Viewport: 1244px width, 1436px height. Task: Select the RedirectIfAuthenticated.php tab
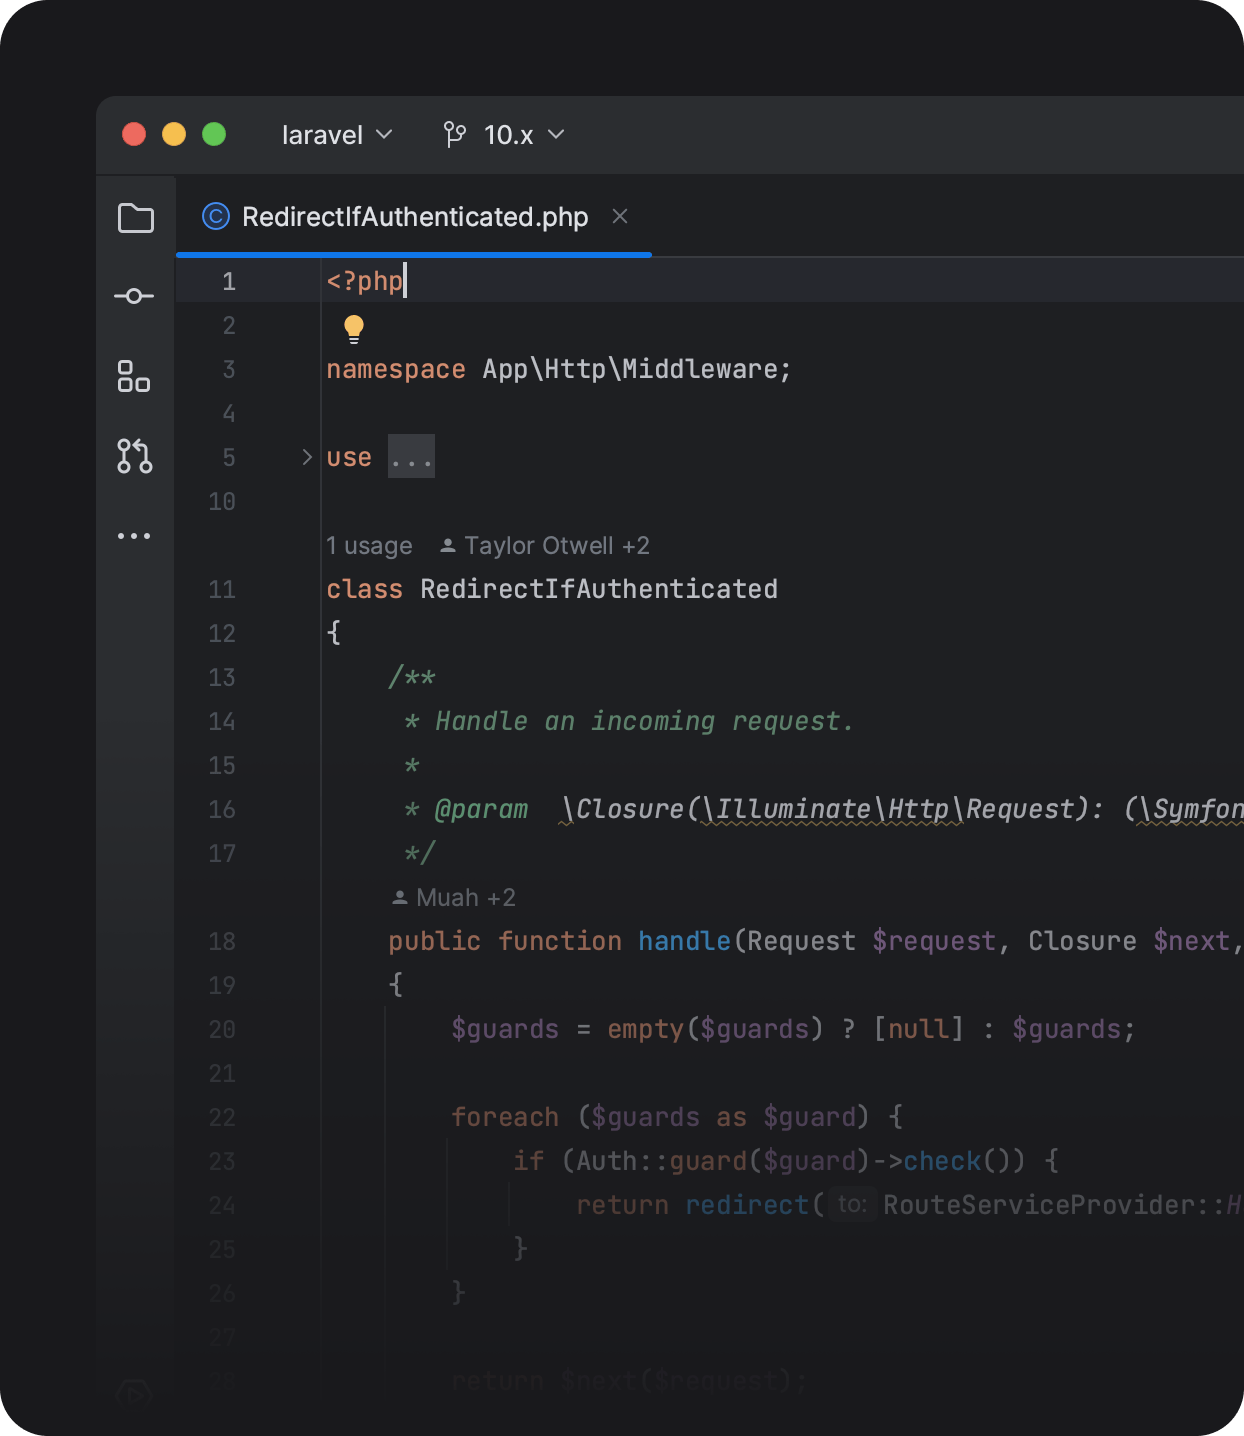click(x=414, y=217)
